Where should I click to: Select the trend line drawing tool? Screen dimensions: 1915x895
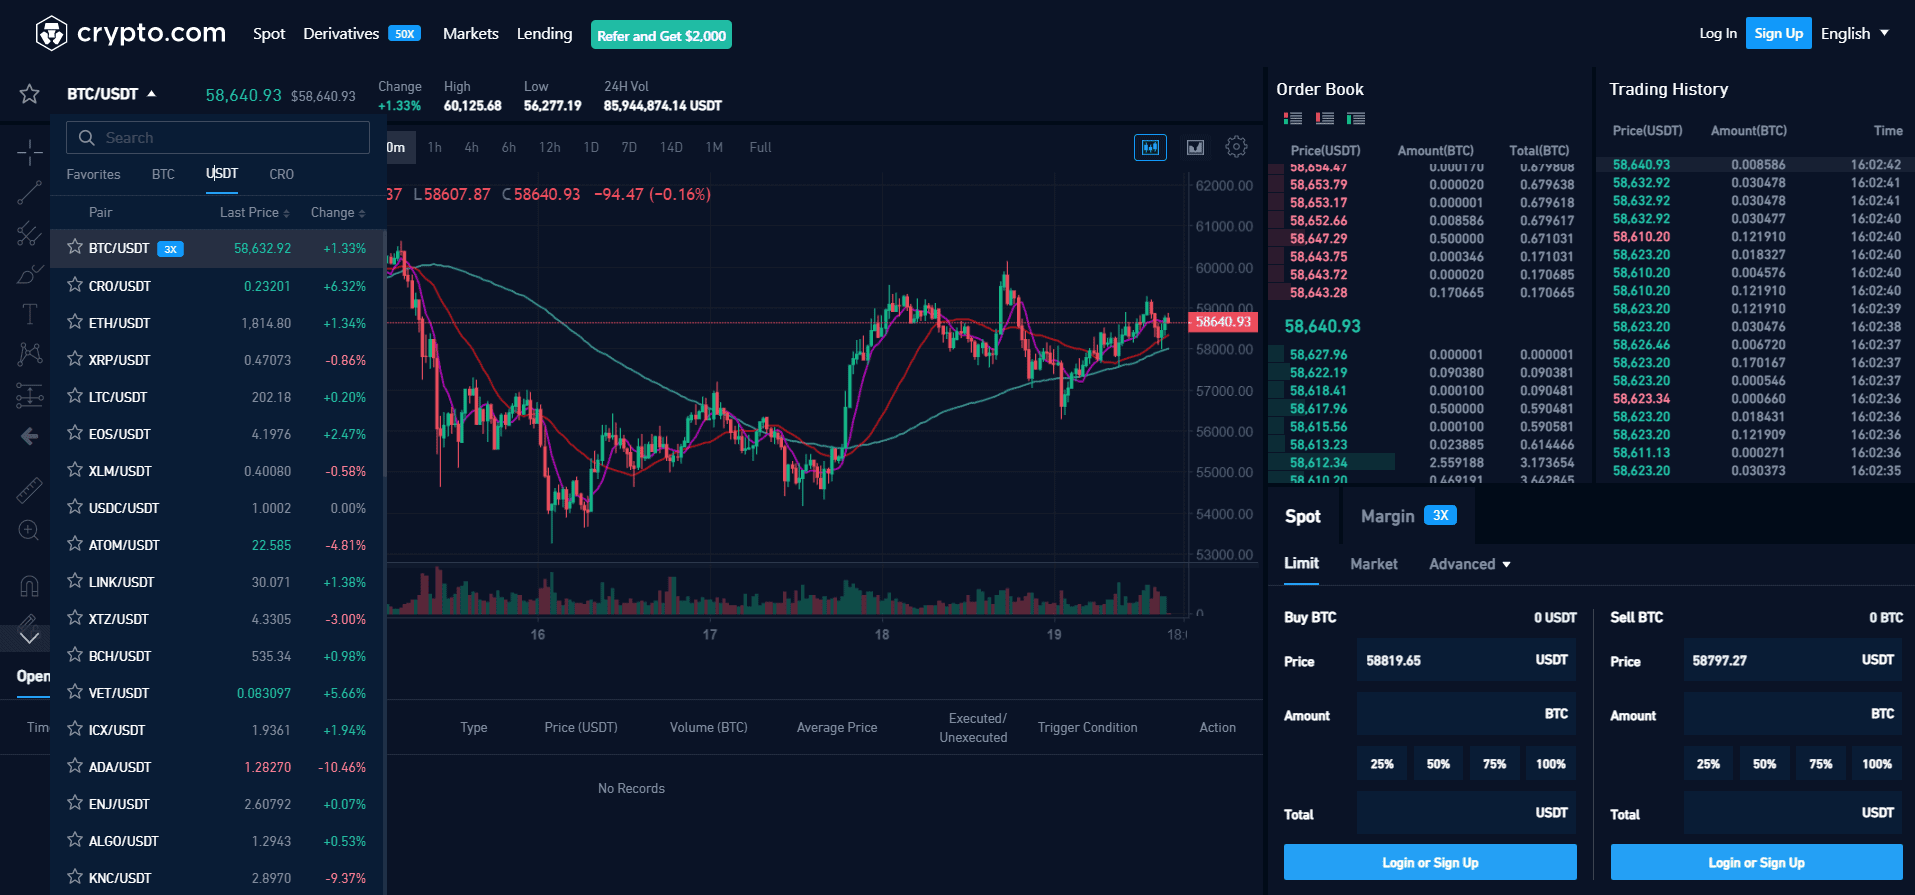[x=29, y=193]
